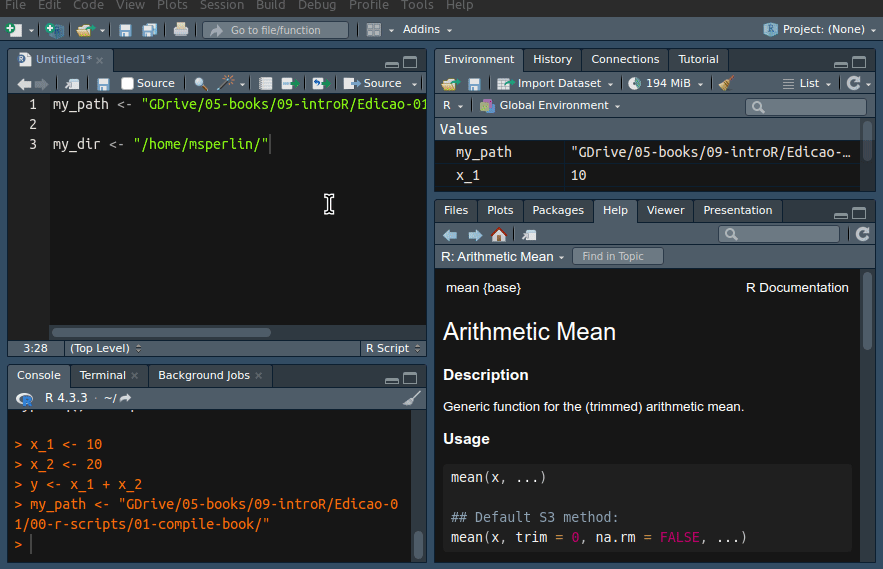The height and width of the screenshot is (569, 883).
Task: Clear environment objects with the broom icon
Action: pyautogui.click(x=727, y=84)
